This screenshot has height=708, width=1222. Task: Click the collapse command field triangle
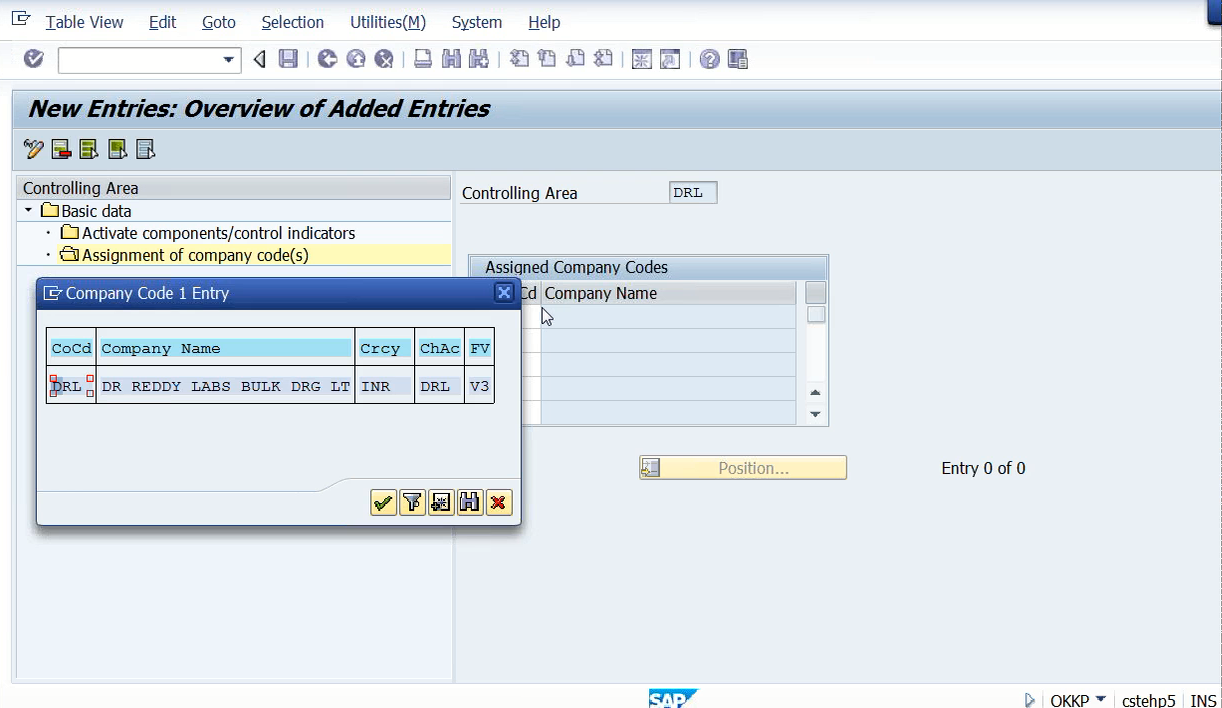260,60
